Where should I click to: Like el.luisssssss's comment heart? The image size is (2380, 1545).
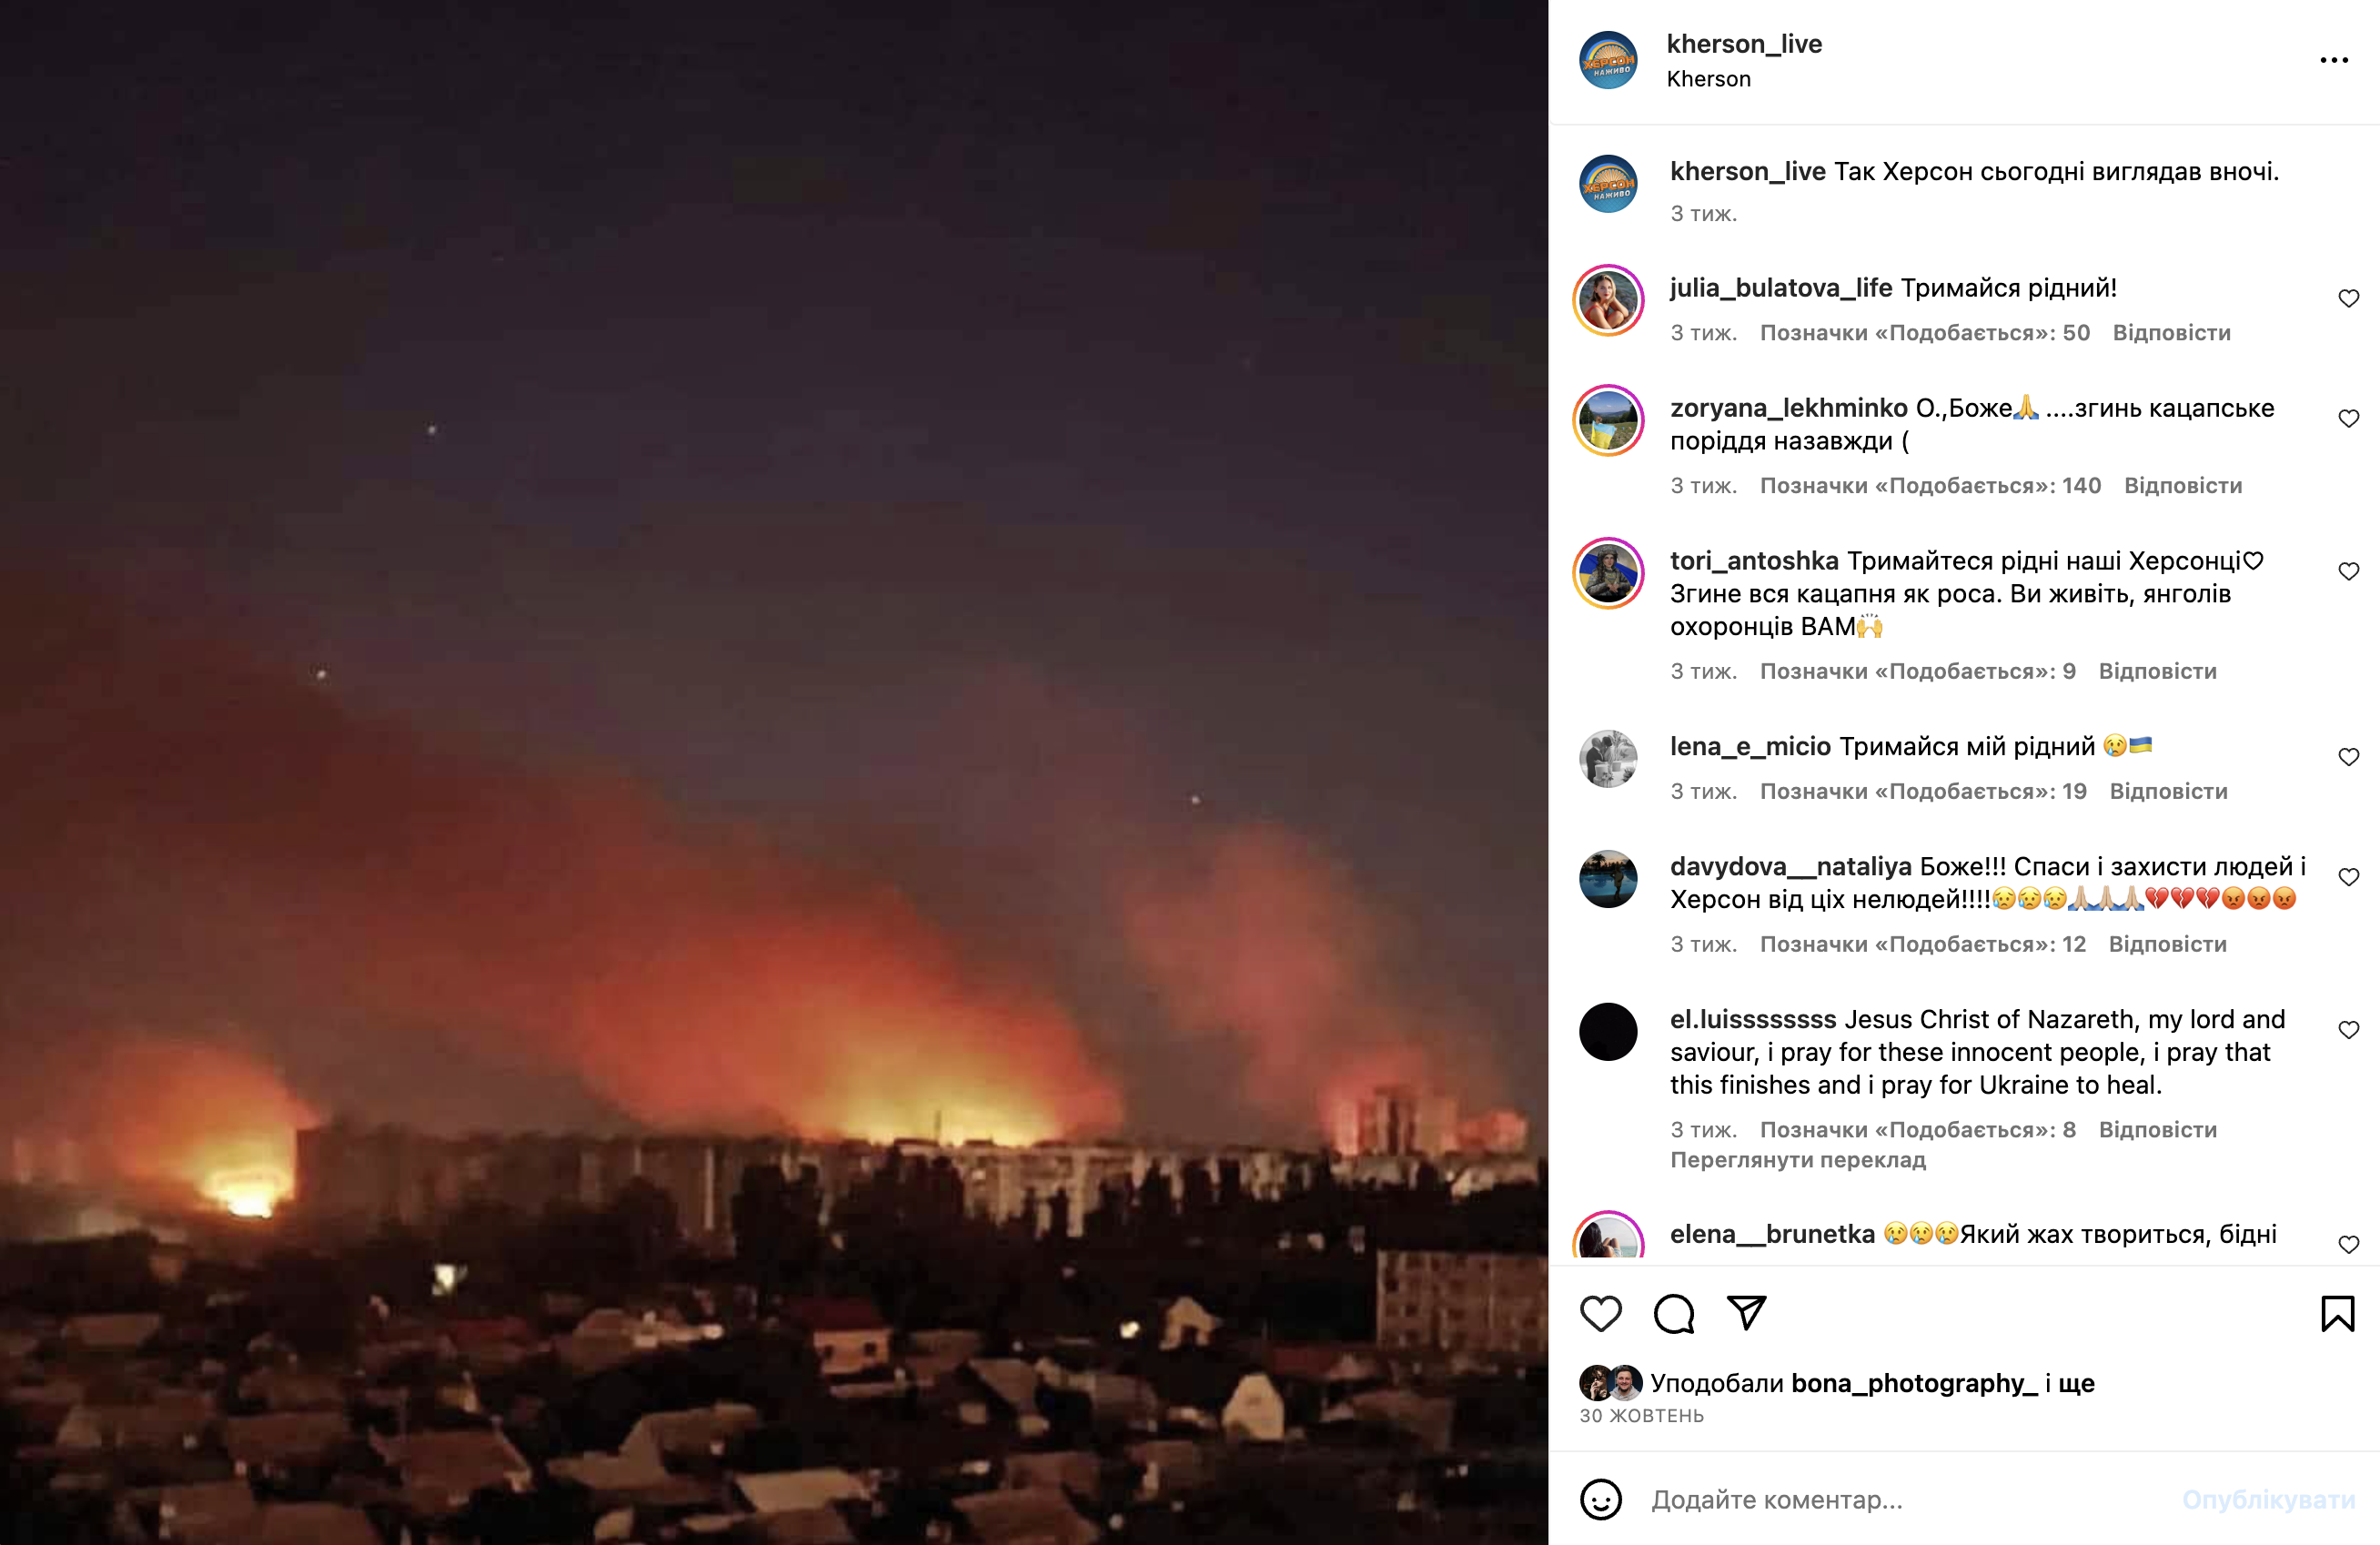[x=2348, y=1030]
